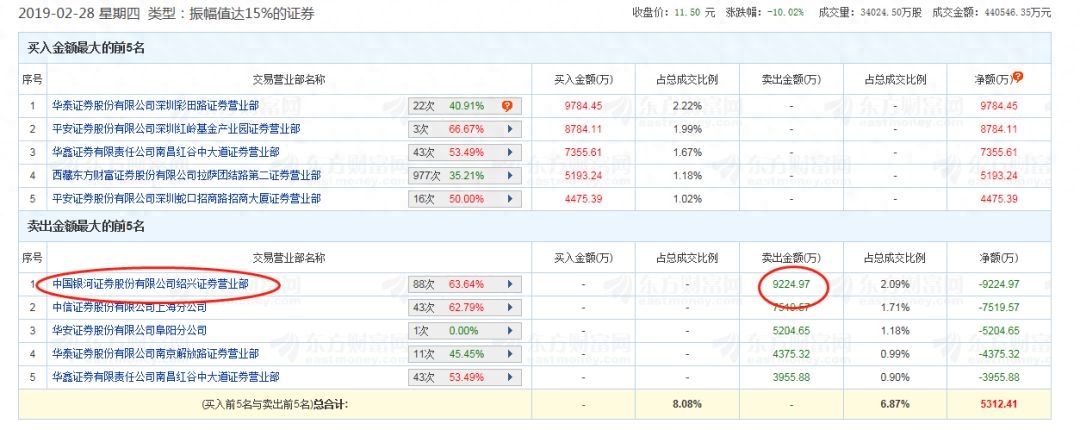Open 华安证券阜阳分公司 link

(129, 330)
